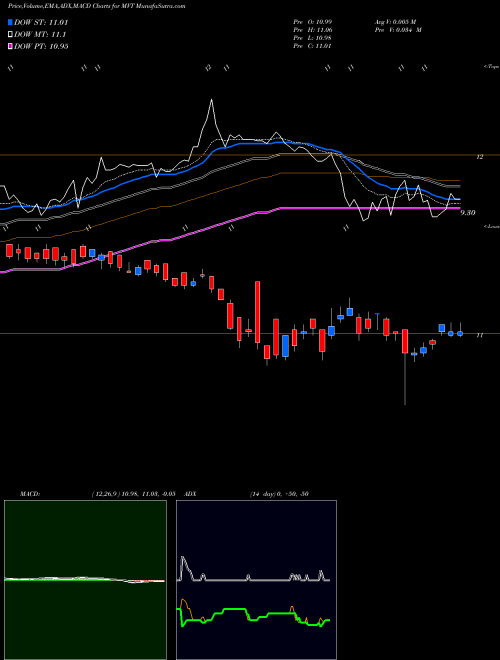Click the 'Pre O: 10.99' open value
Screen dimensions: 500x660
point(313,21)
